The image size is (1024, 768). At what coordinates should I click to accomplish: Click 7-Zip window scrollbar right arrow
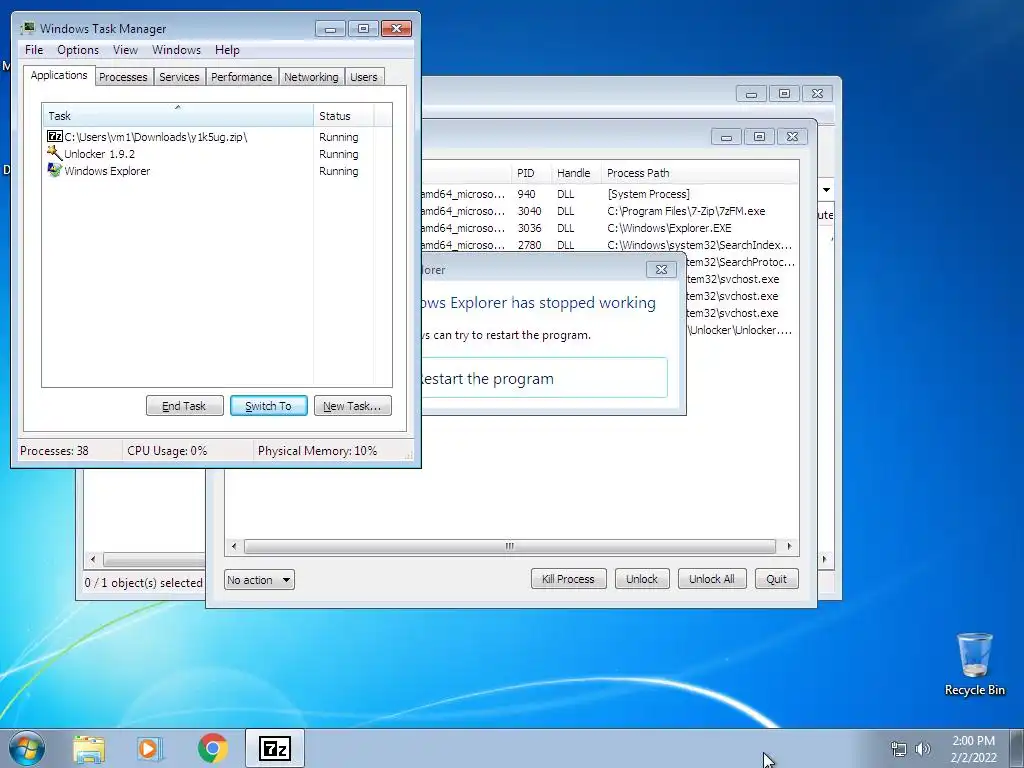(x=824, y=559)
